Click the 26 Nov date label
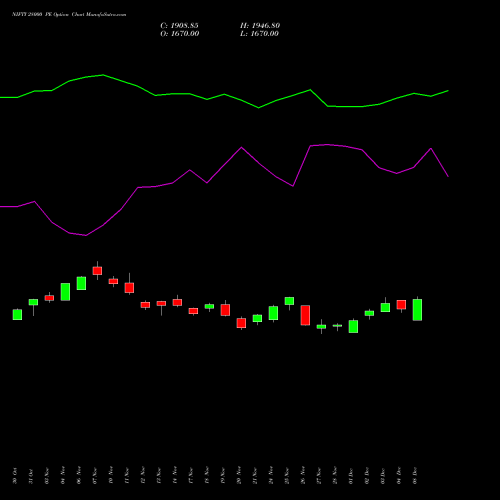Image resolution: width=500 pixels, height=500 pixels. point(303,476)
